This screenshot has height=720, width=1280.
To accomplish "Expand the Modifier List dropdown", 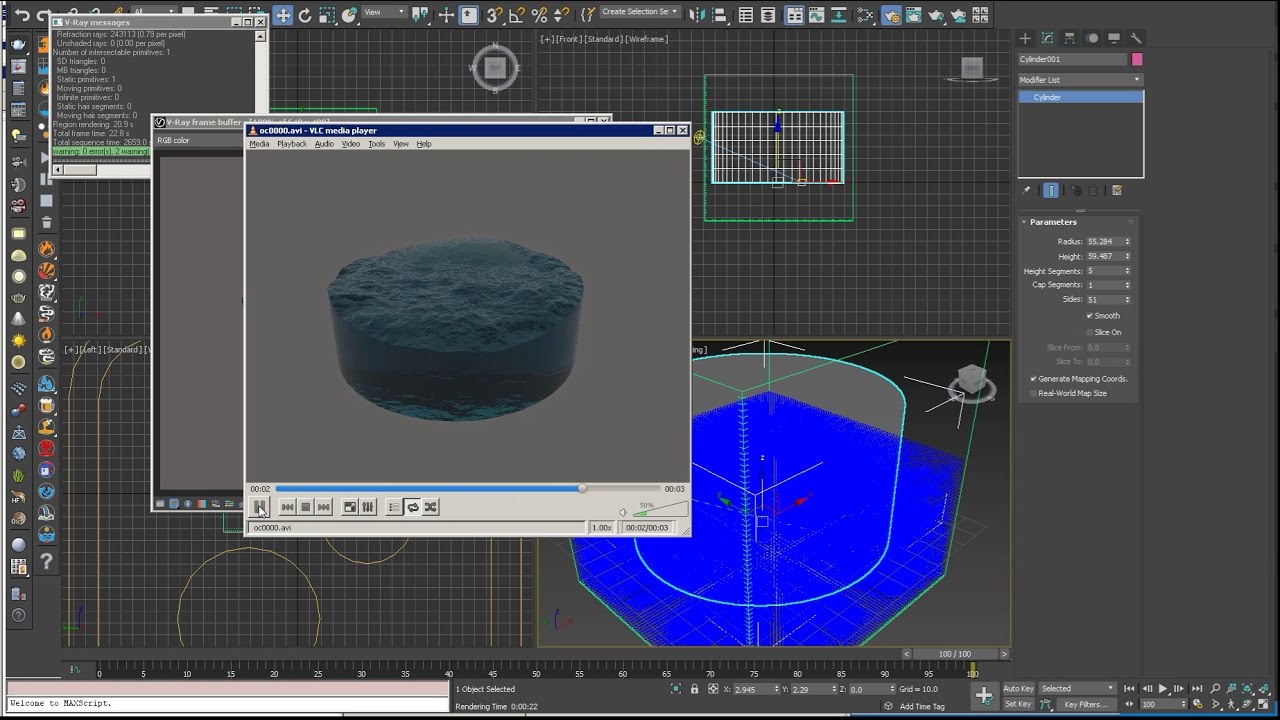I will pyautogui.click(x=1080, y=80).
